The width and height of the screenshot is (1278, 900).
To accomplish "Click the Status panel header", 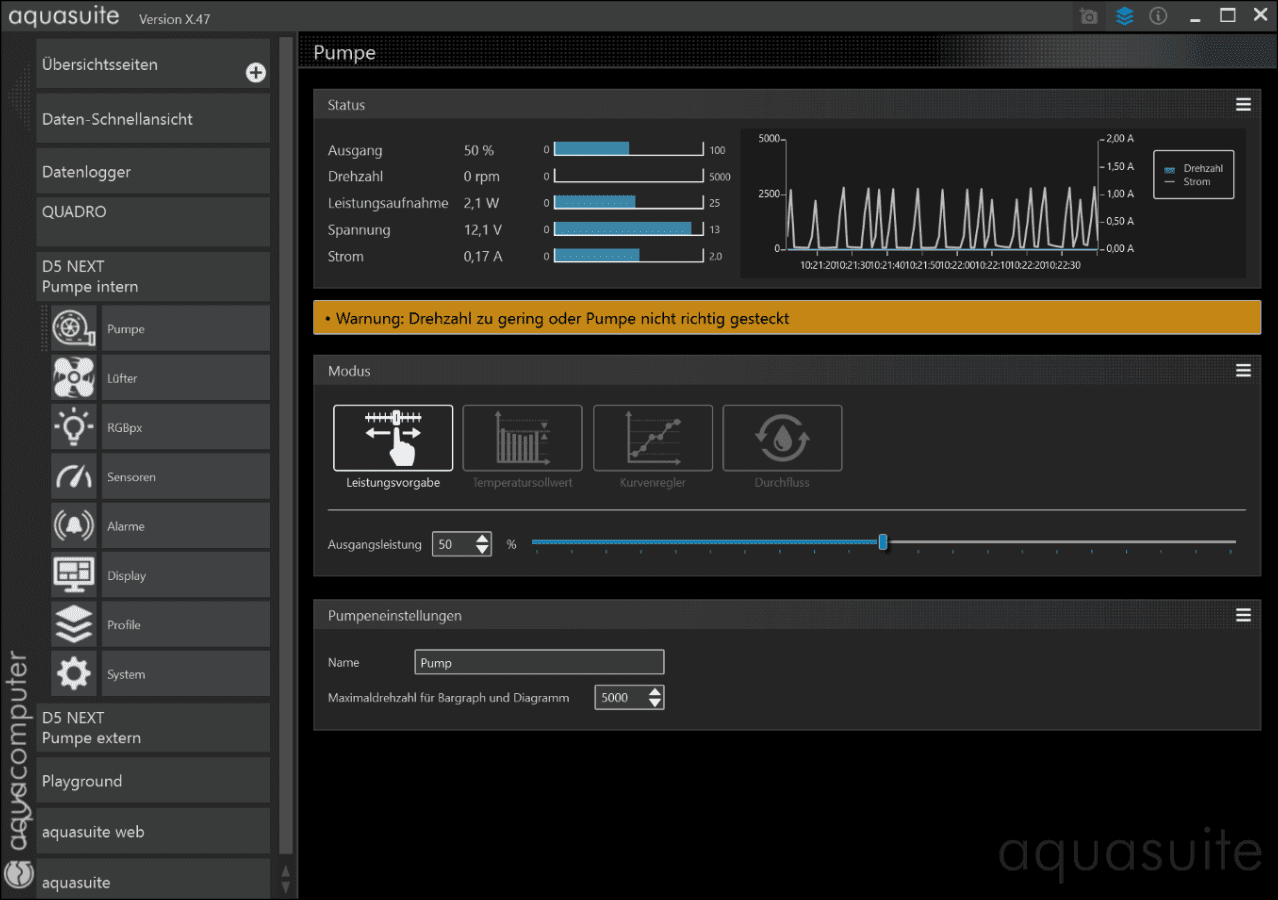I will tap(787, 105).
